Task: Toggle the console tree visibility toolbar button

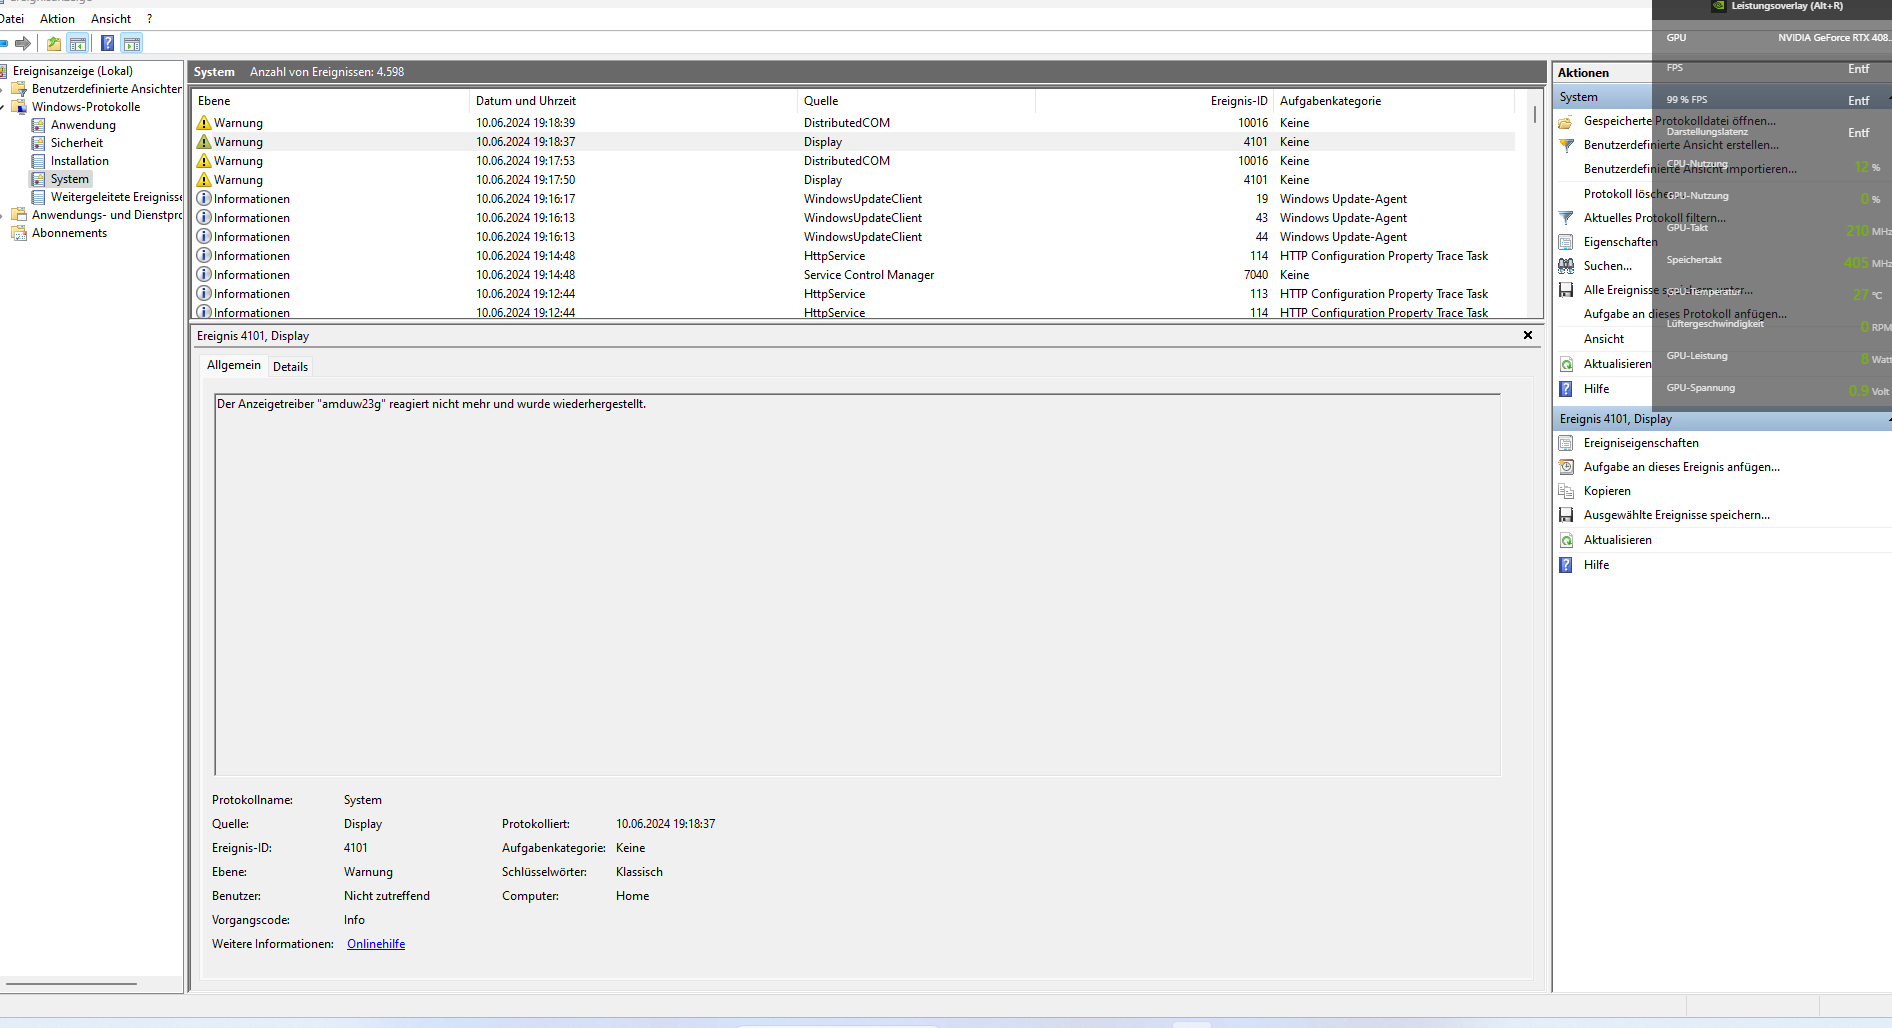Action: coord(78,43)
